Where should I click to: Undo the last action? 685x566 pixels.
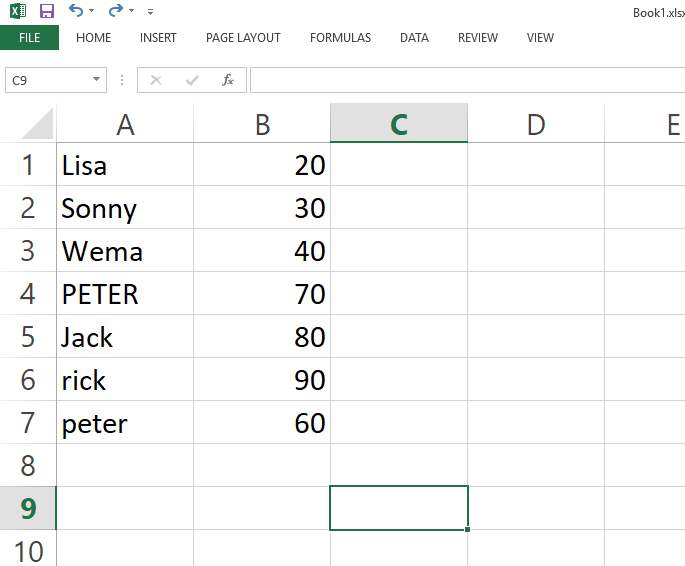pos(76,10)
